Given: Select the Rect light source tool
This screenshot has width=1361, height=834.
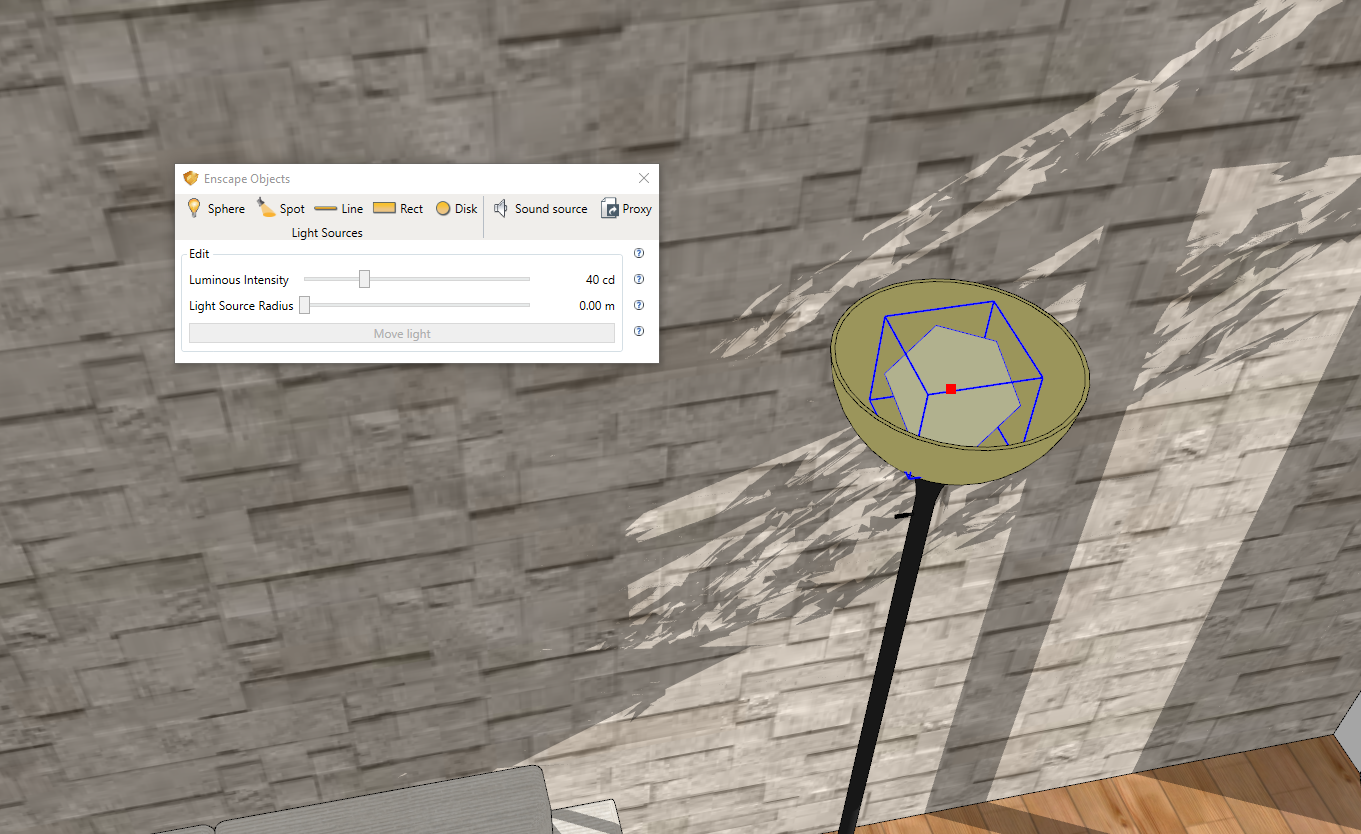Looking at the screenshot, I should tap(397, 208).
